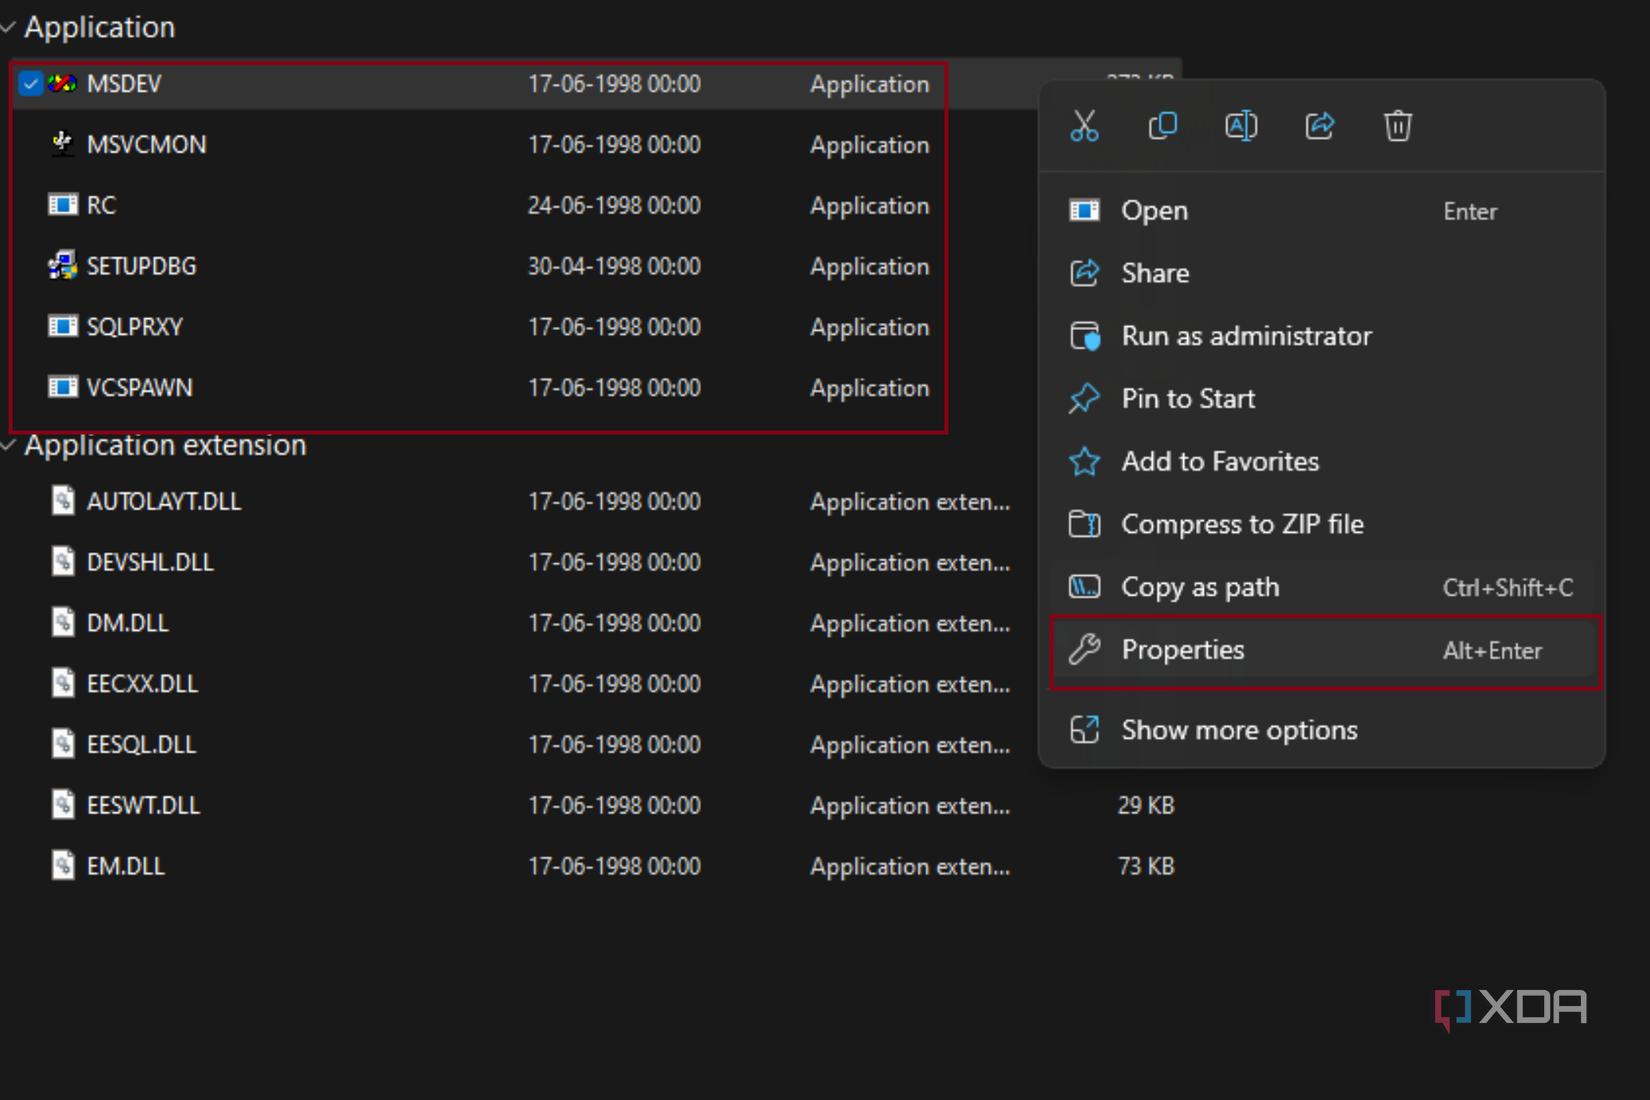Viewport: 1650px width, 1100px height.
Task: Select the EESQL.DLL file name
Action: tap(141, 745)
